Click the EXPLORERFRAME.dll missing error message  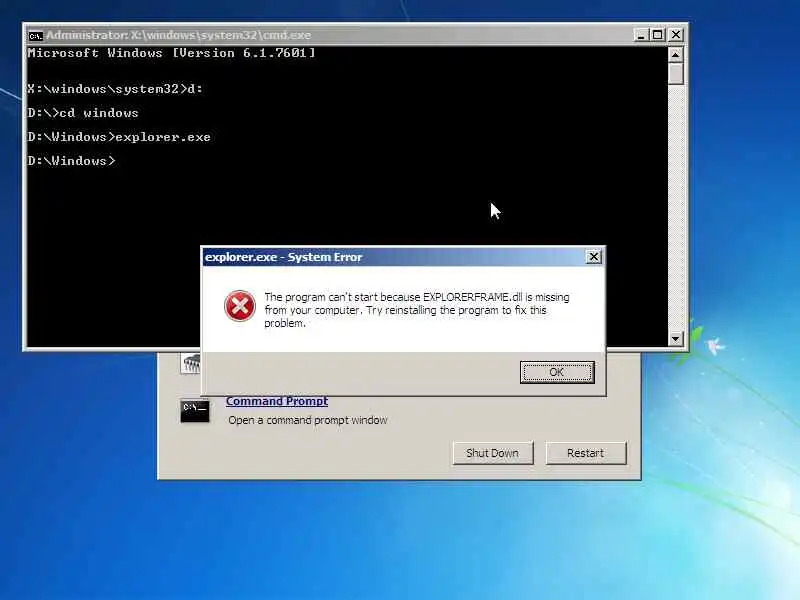417,310
